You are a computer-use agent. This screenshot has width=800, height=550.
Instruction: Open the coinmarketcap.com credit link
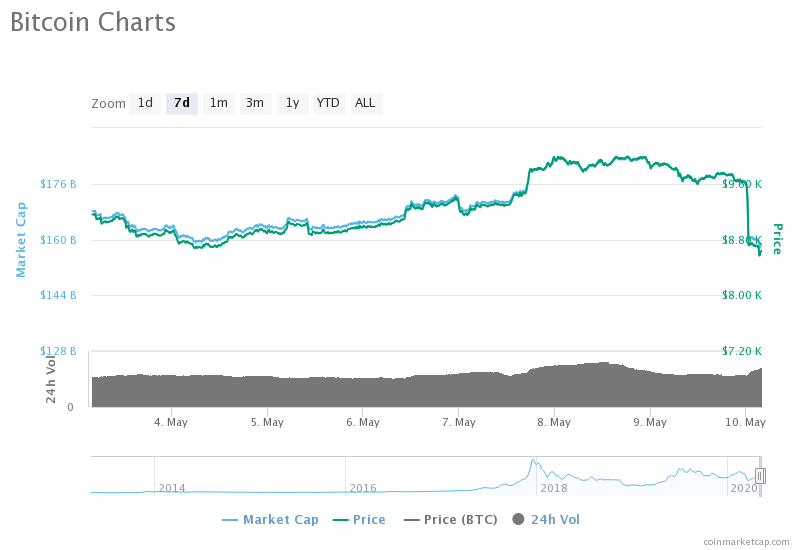coord(746,542)
